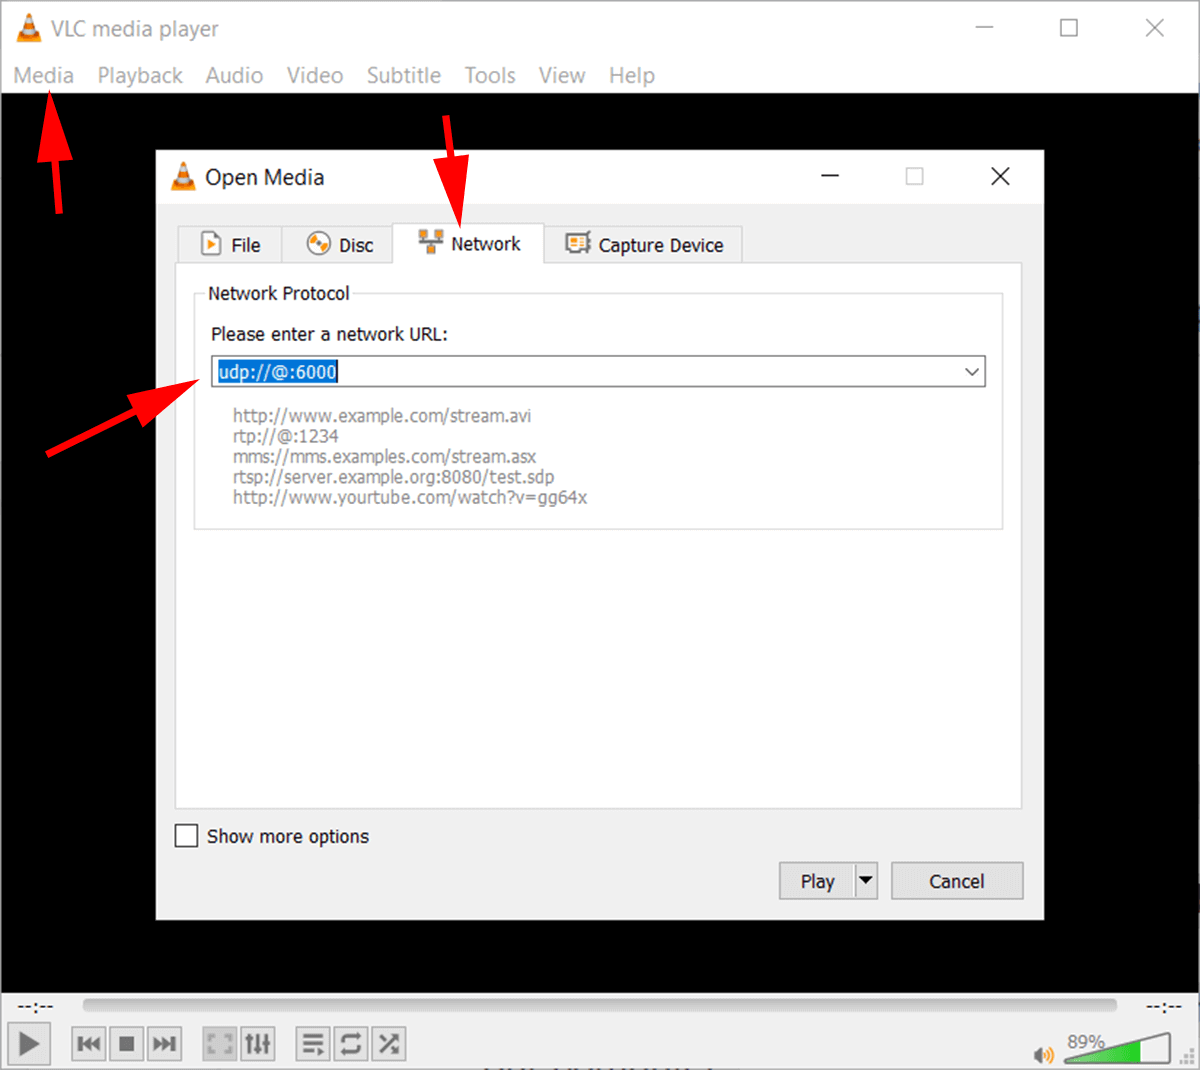Image resolution: width=1200 pixels, height=1070 pixels.
Task: Click the remaining time label at right
Action: coord(1164,1006)
